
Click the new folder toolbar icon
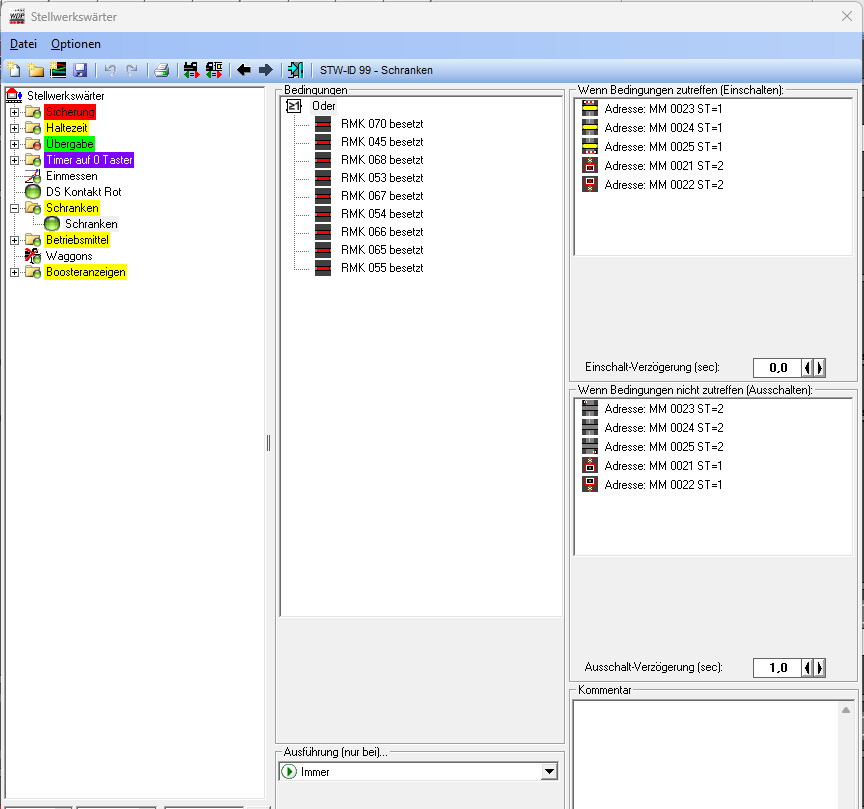(x=36, y=70)
